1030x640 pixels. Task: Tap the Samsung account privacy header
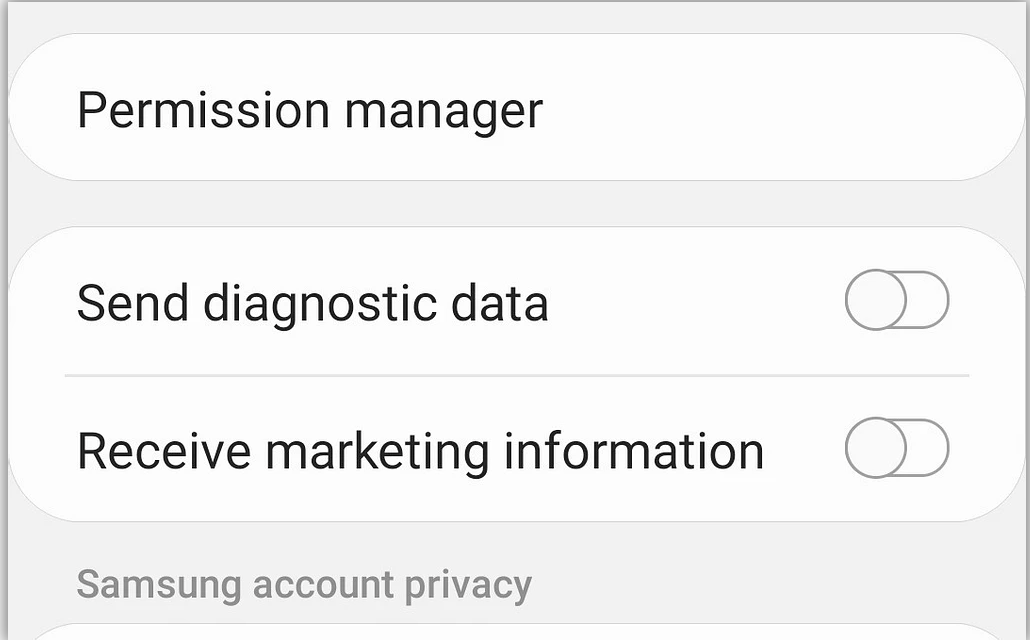click(303, 583)
